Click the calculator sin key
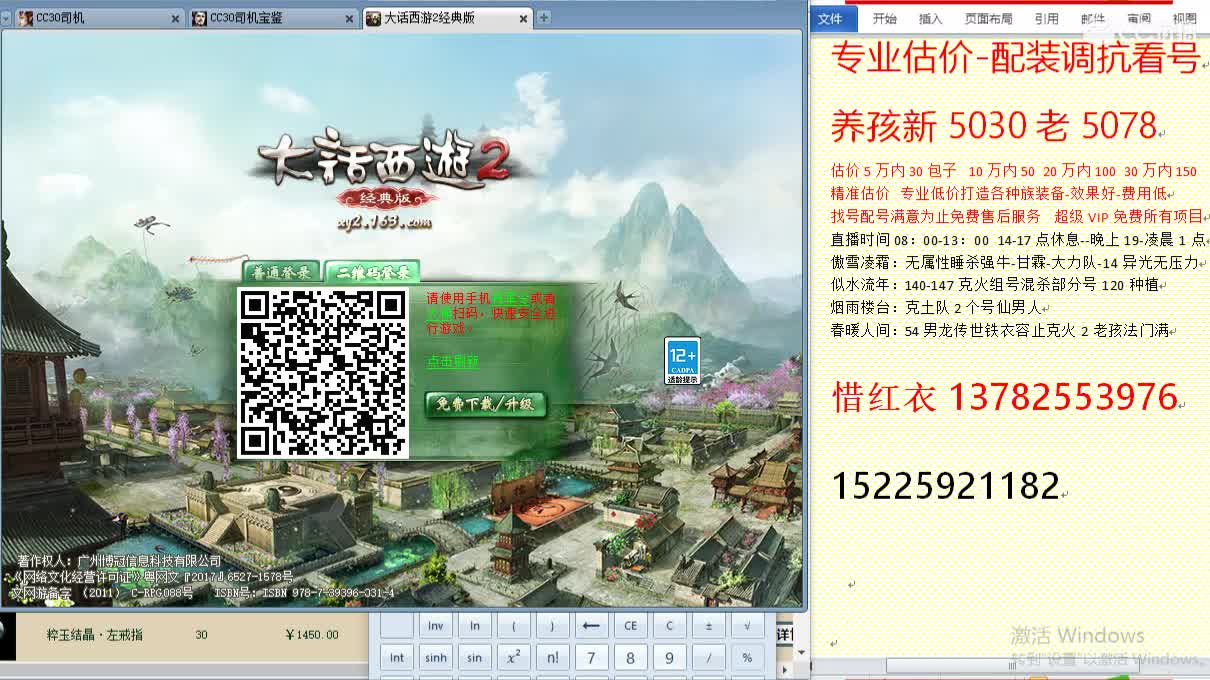The height and width of the screenshot is (680, 1210). [x=475, y=658]
